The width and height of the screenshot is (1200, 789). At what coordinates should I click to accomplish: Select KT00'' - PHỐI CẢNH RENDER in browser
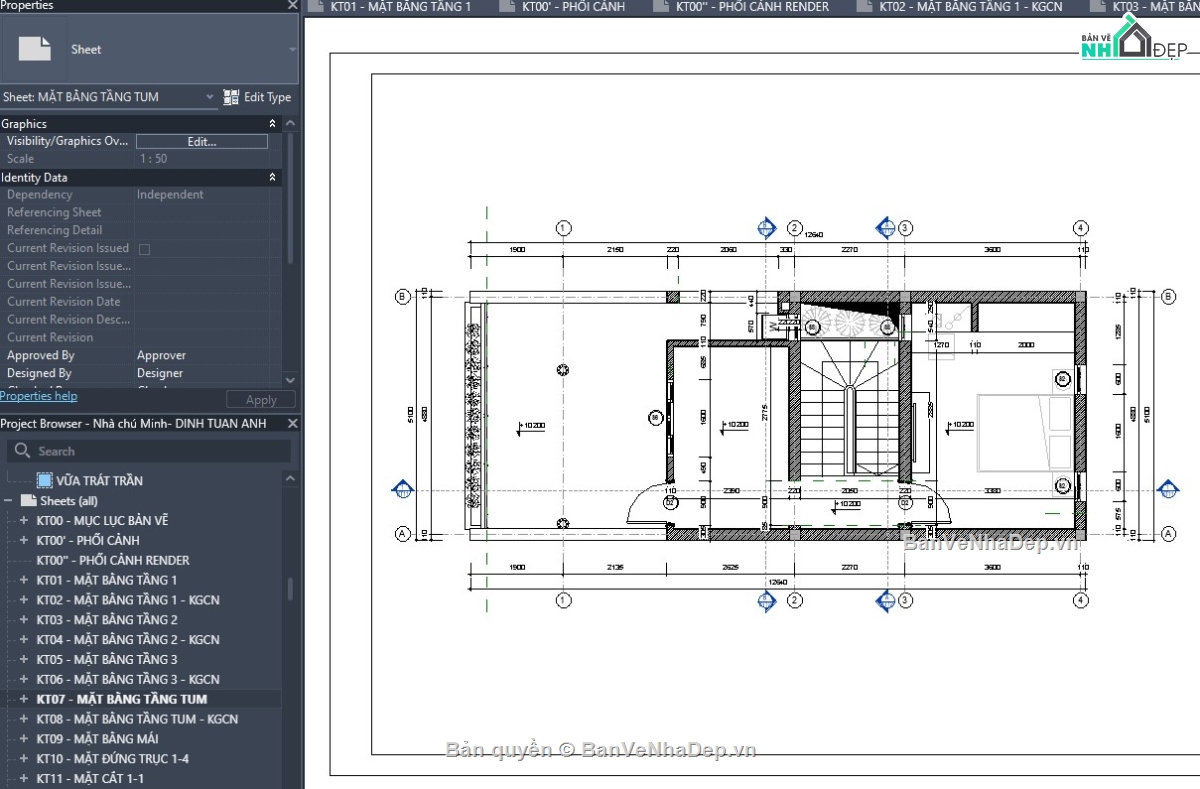click(112, 561)
